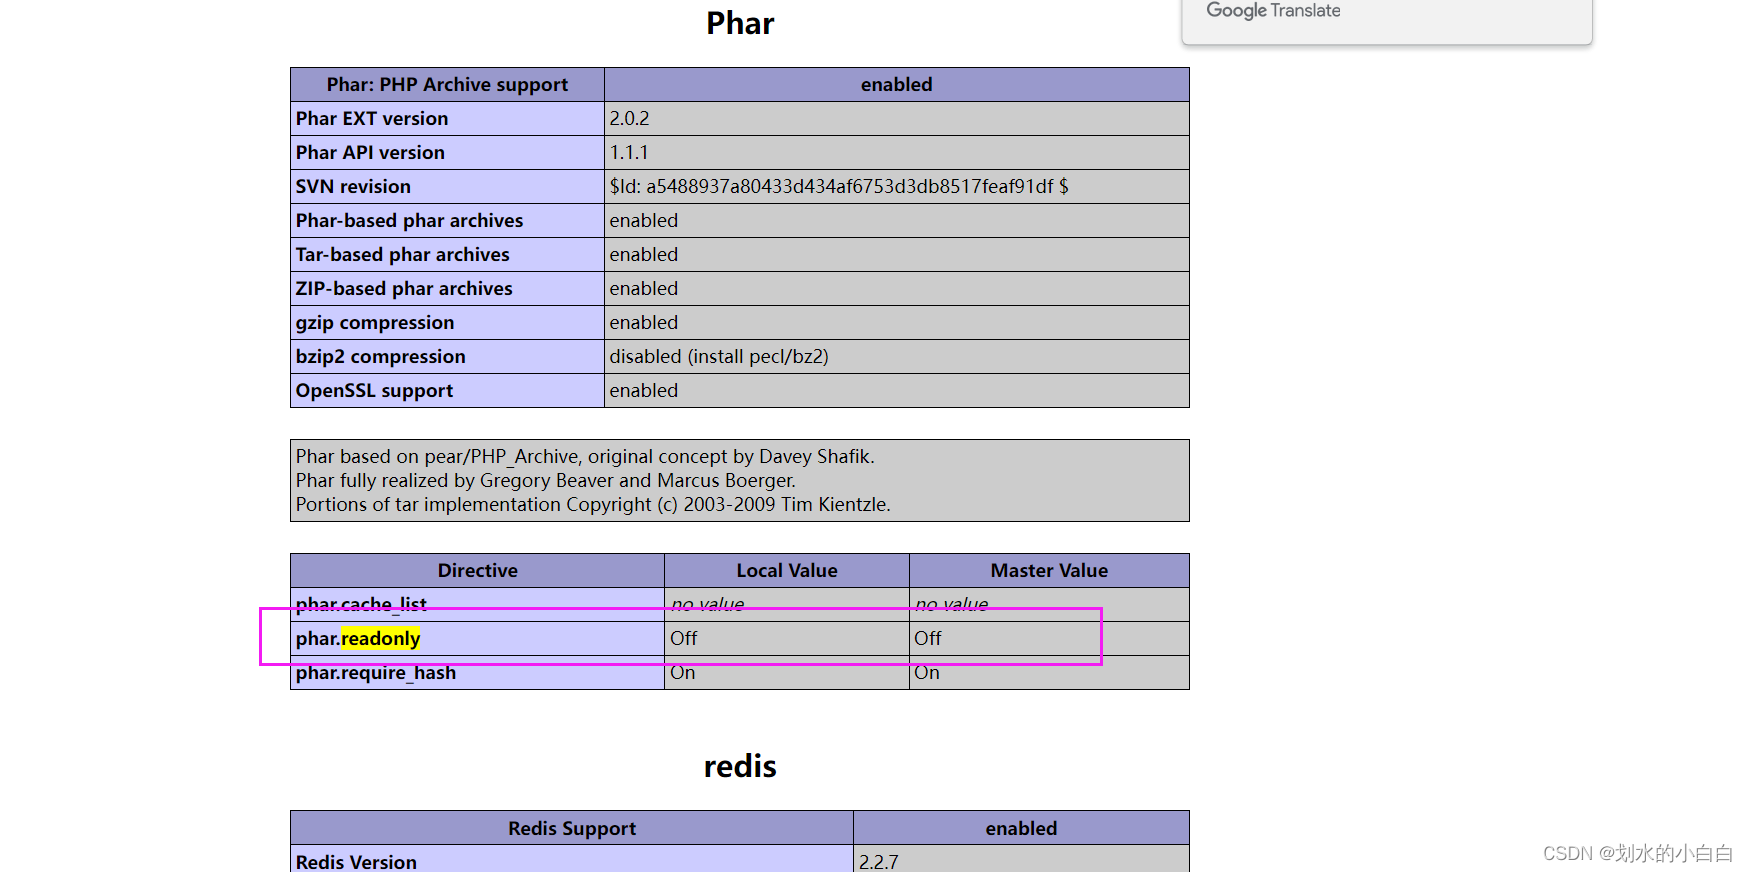Click phar.readonly master value Off
The image size is (1747, 872).
928,639
